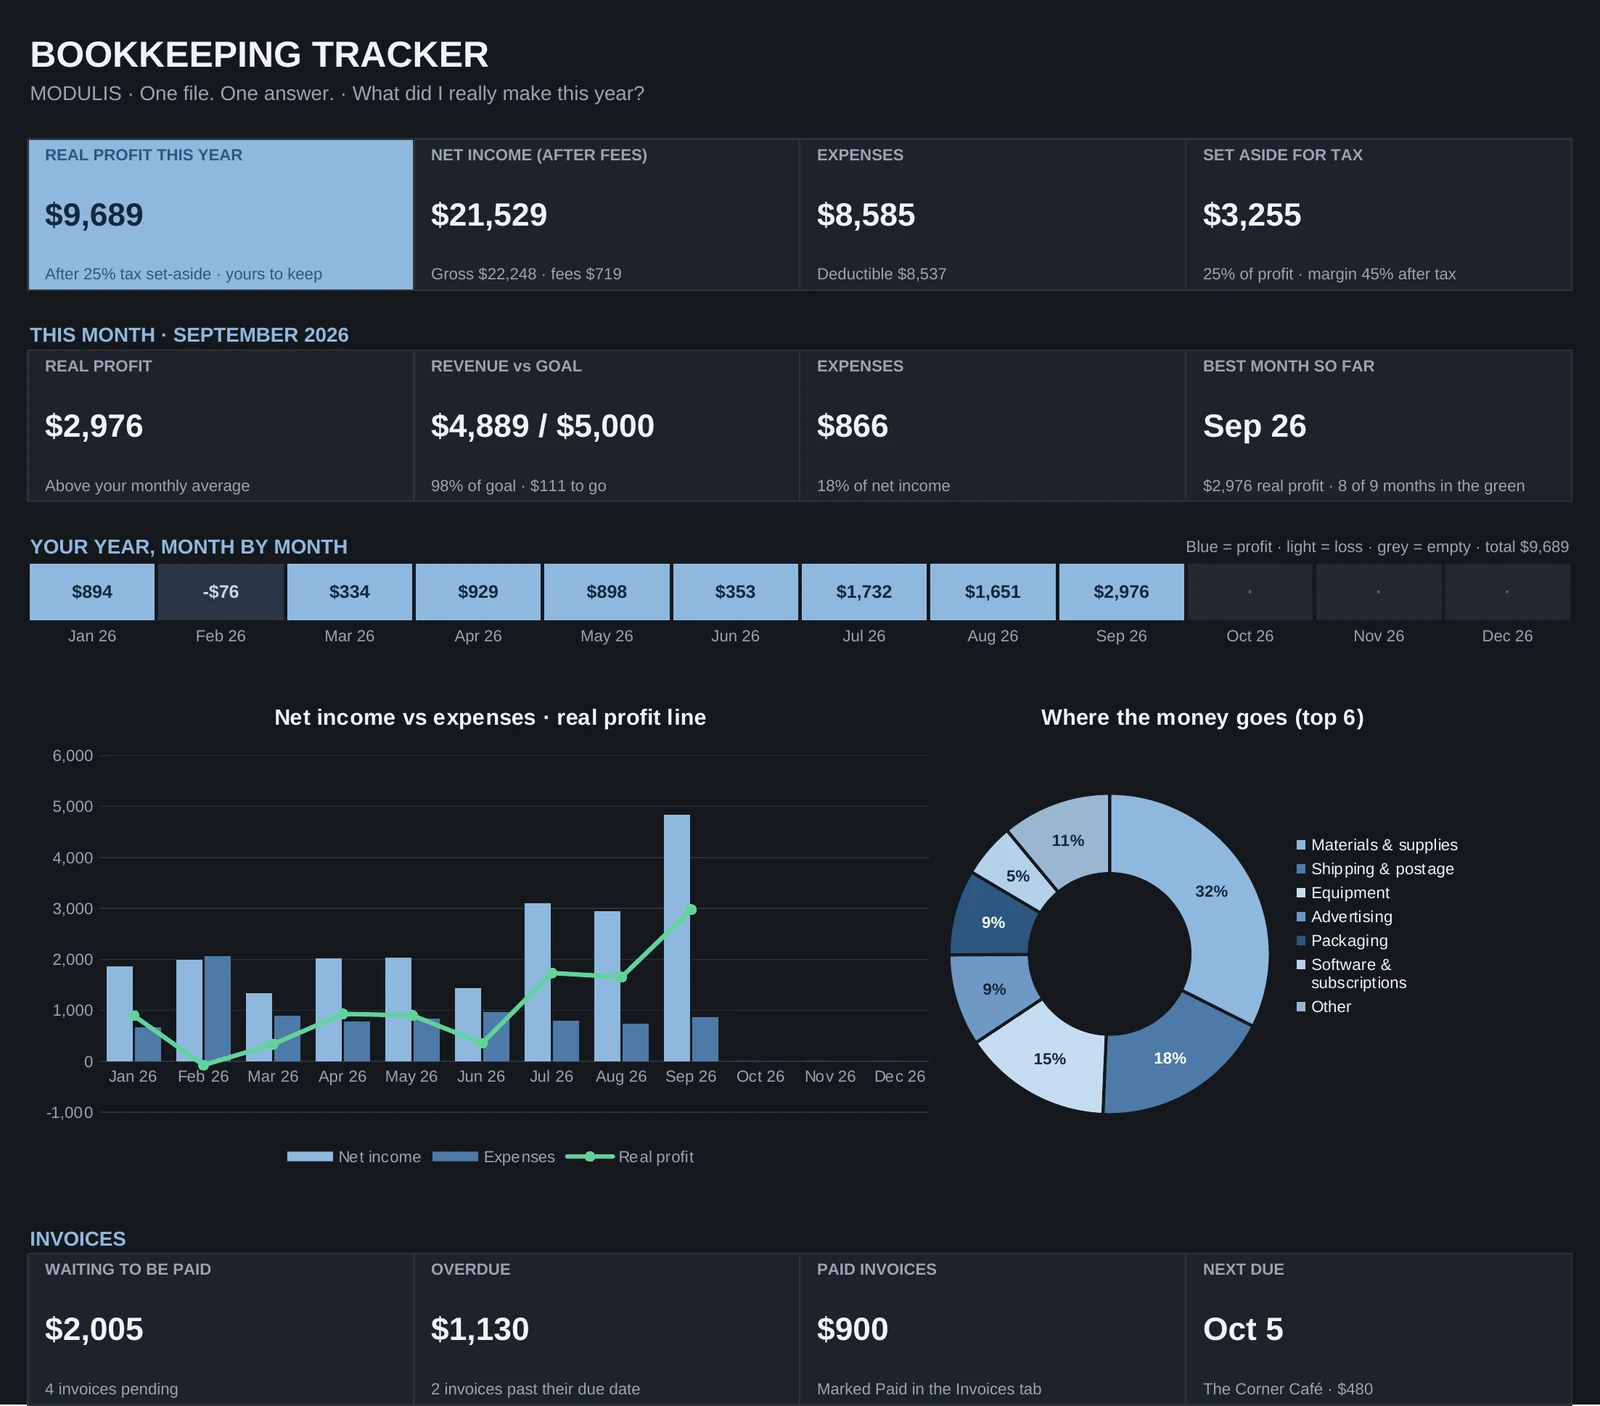This screenshot has width=1600, height=1406.
Task: Click the Jul 26 $1,732 month cell
Action: point(864,592)
